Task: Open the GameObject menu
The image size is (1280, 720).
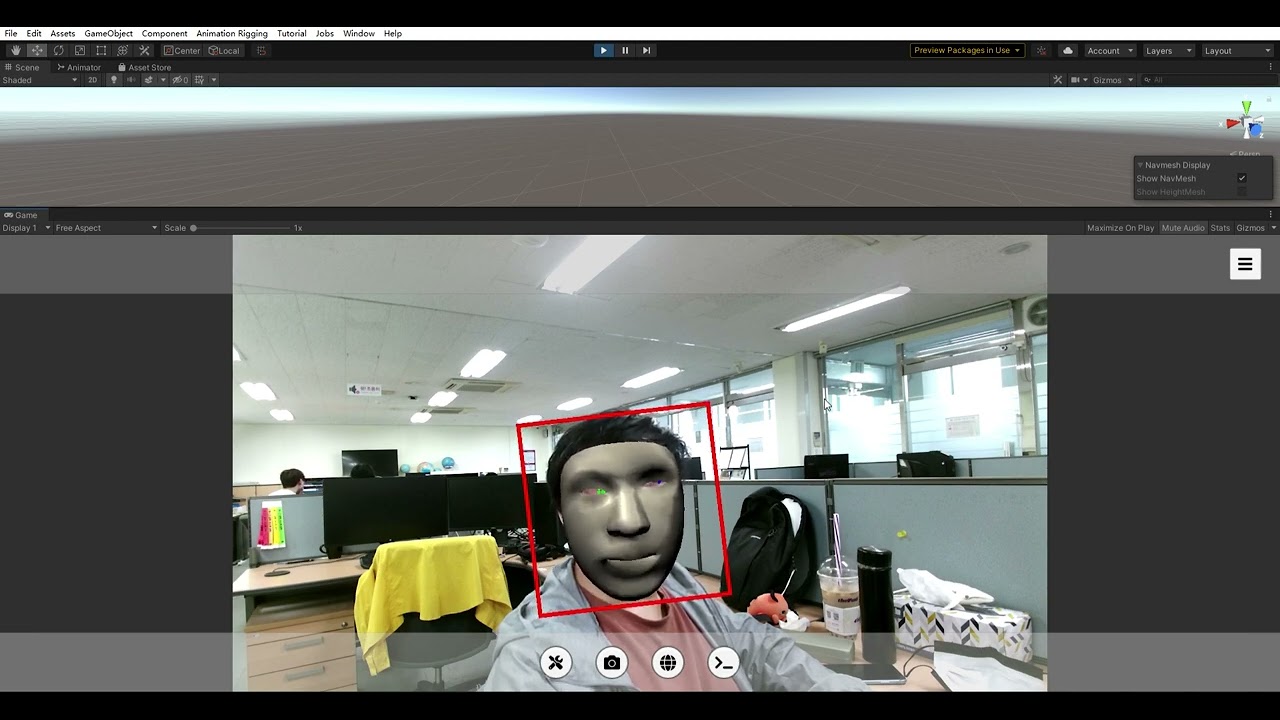Action: coord(108,33)
